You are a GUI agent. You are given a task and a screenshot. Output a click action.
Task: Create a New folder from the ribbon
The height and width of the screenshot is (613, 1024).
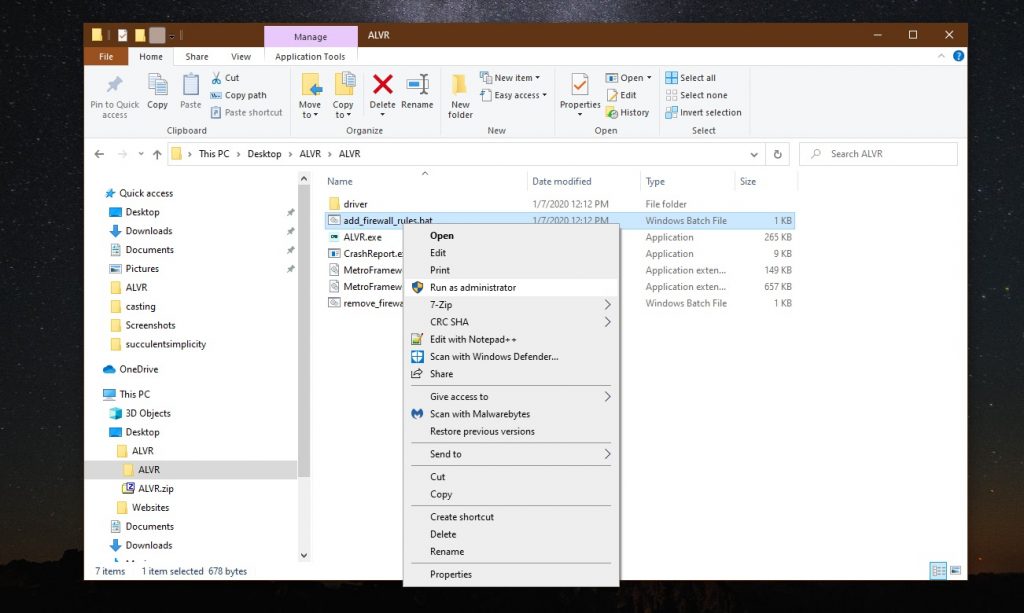click(x=460, y=95)
